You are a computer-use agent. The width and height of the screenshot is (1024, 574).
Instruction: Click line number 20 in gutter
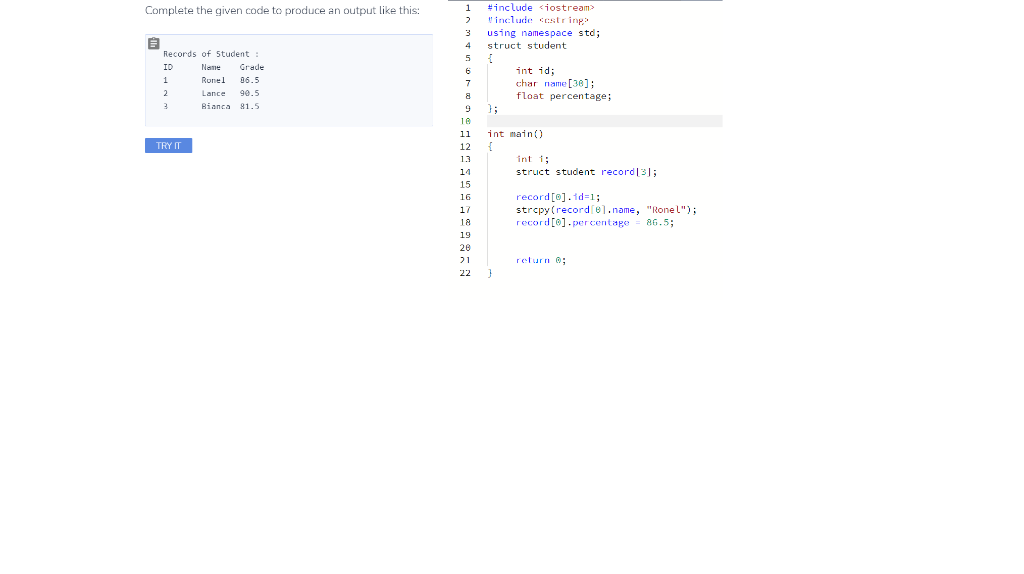[x=465, y=247]
